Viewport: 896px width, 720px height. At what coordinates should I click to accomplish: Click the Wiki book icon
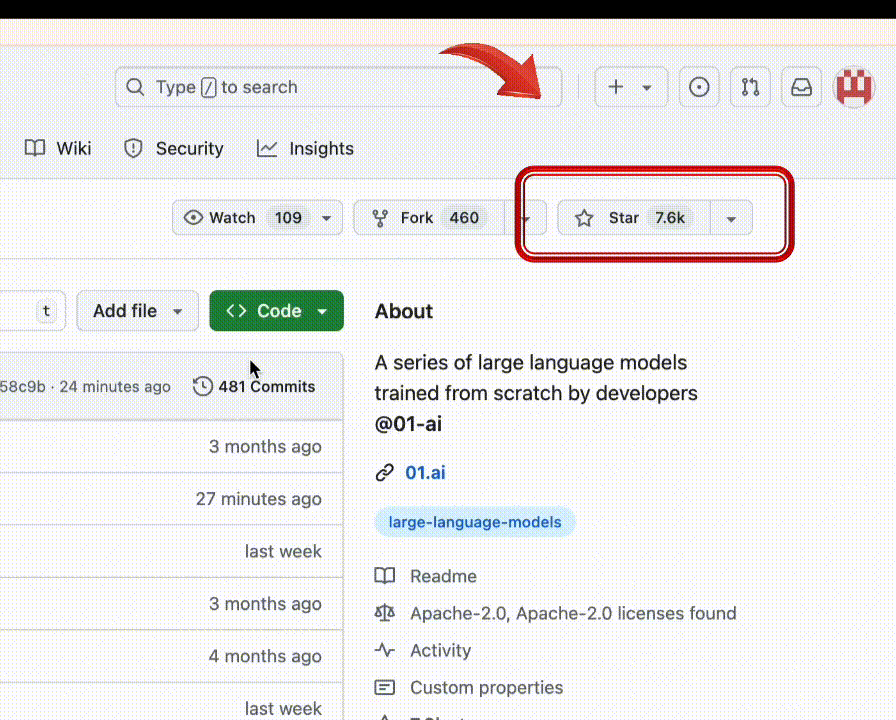[x=35, y=149]
